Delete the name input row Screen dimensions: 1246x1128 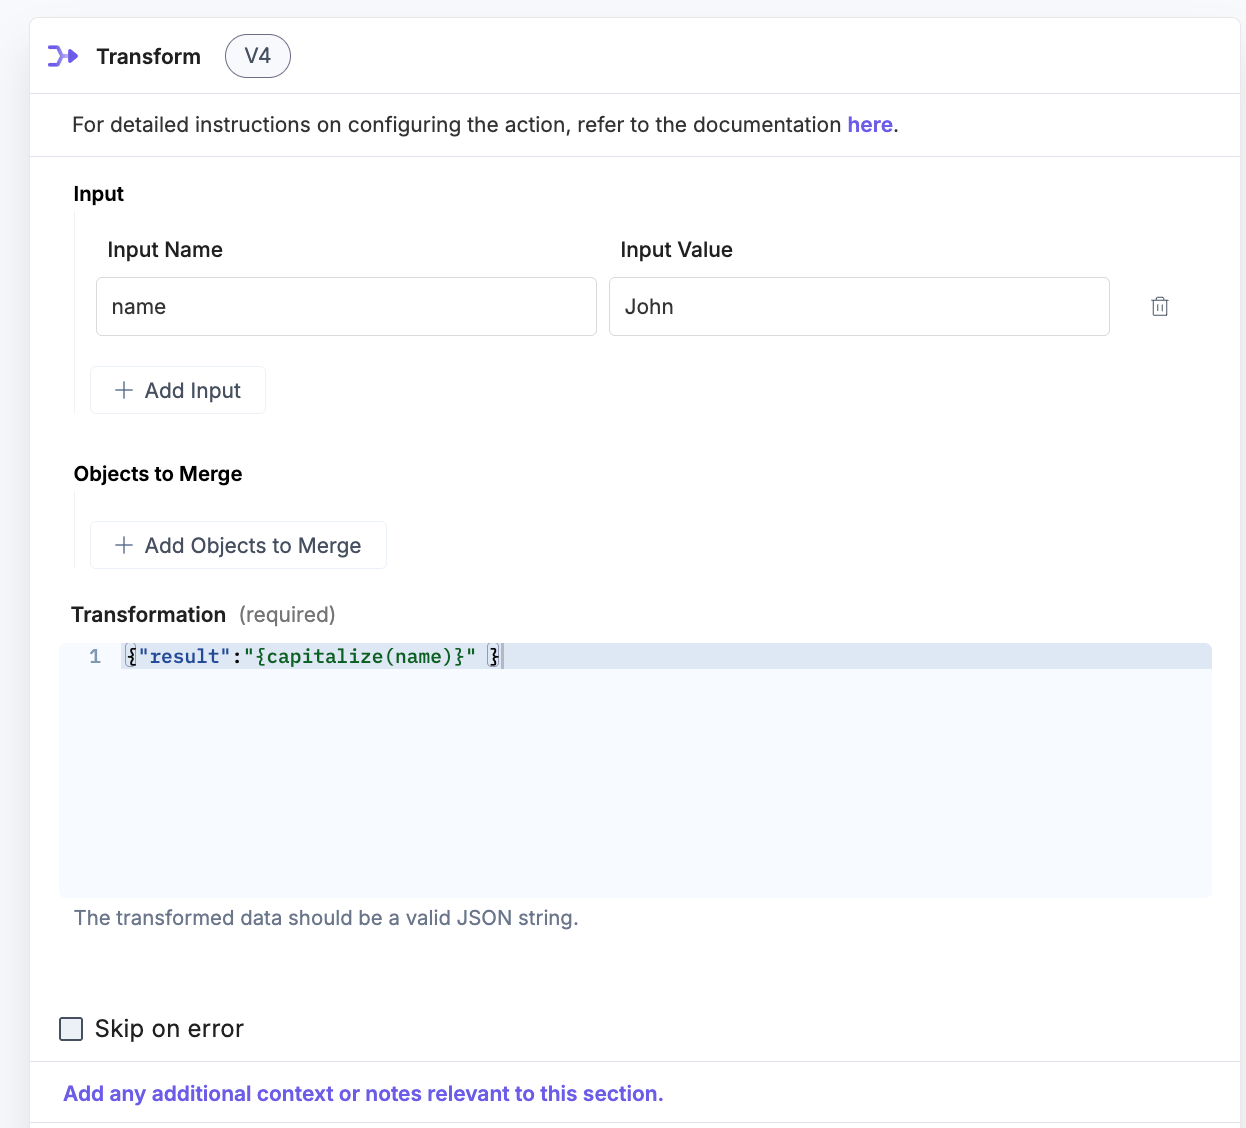tap(1159, 307)
